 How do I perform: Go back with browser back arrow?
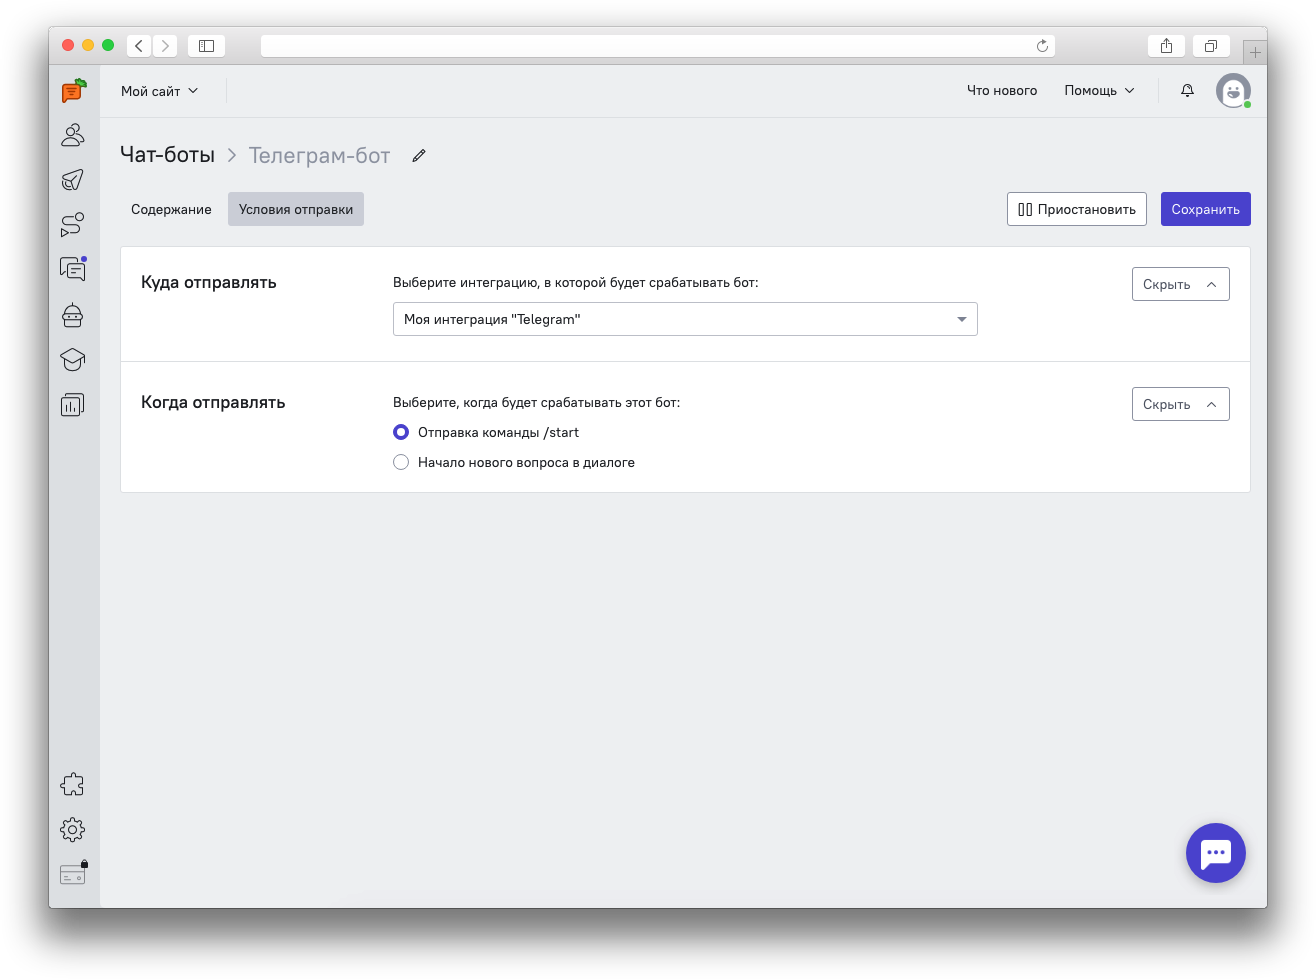point(139,46)
